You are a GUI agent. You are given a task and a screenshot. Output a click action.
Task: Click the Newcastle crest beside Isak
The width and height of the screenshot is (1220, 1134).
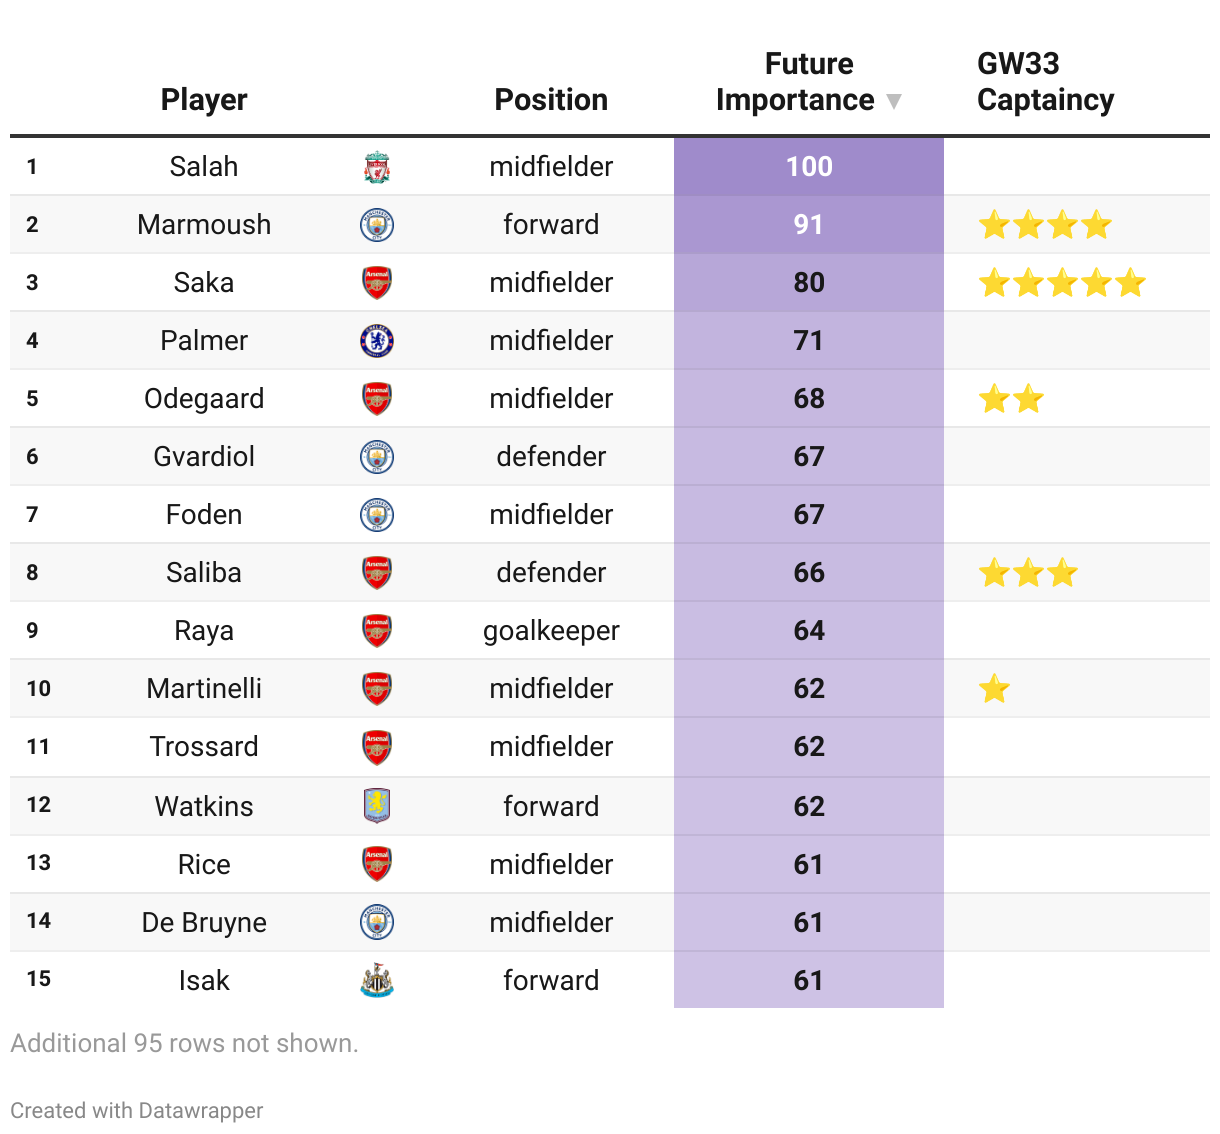click(377, 981)
